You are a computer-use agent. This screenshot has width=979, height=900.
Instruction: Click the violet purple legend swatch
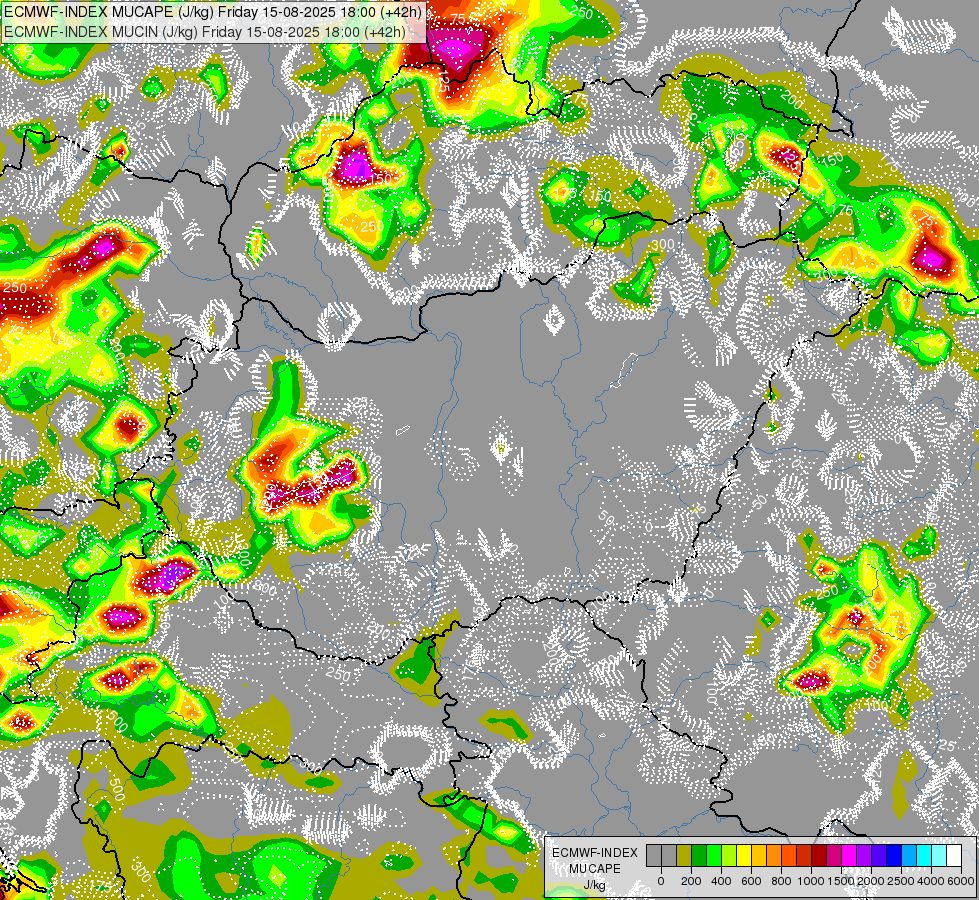click(x=865, y=856)
